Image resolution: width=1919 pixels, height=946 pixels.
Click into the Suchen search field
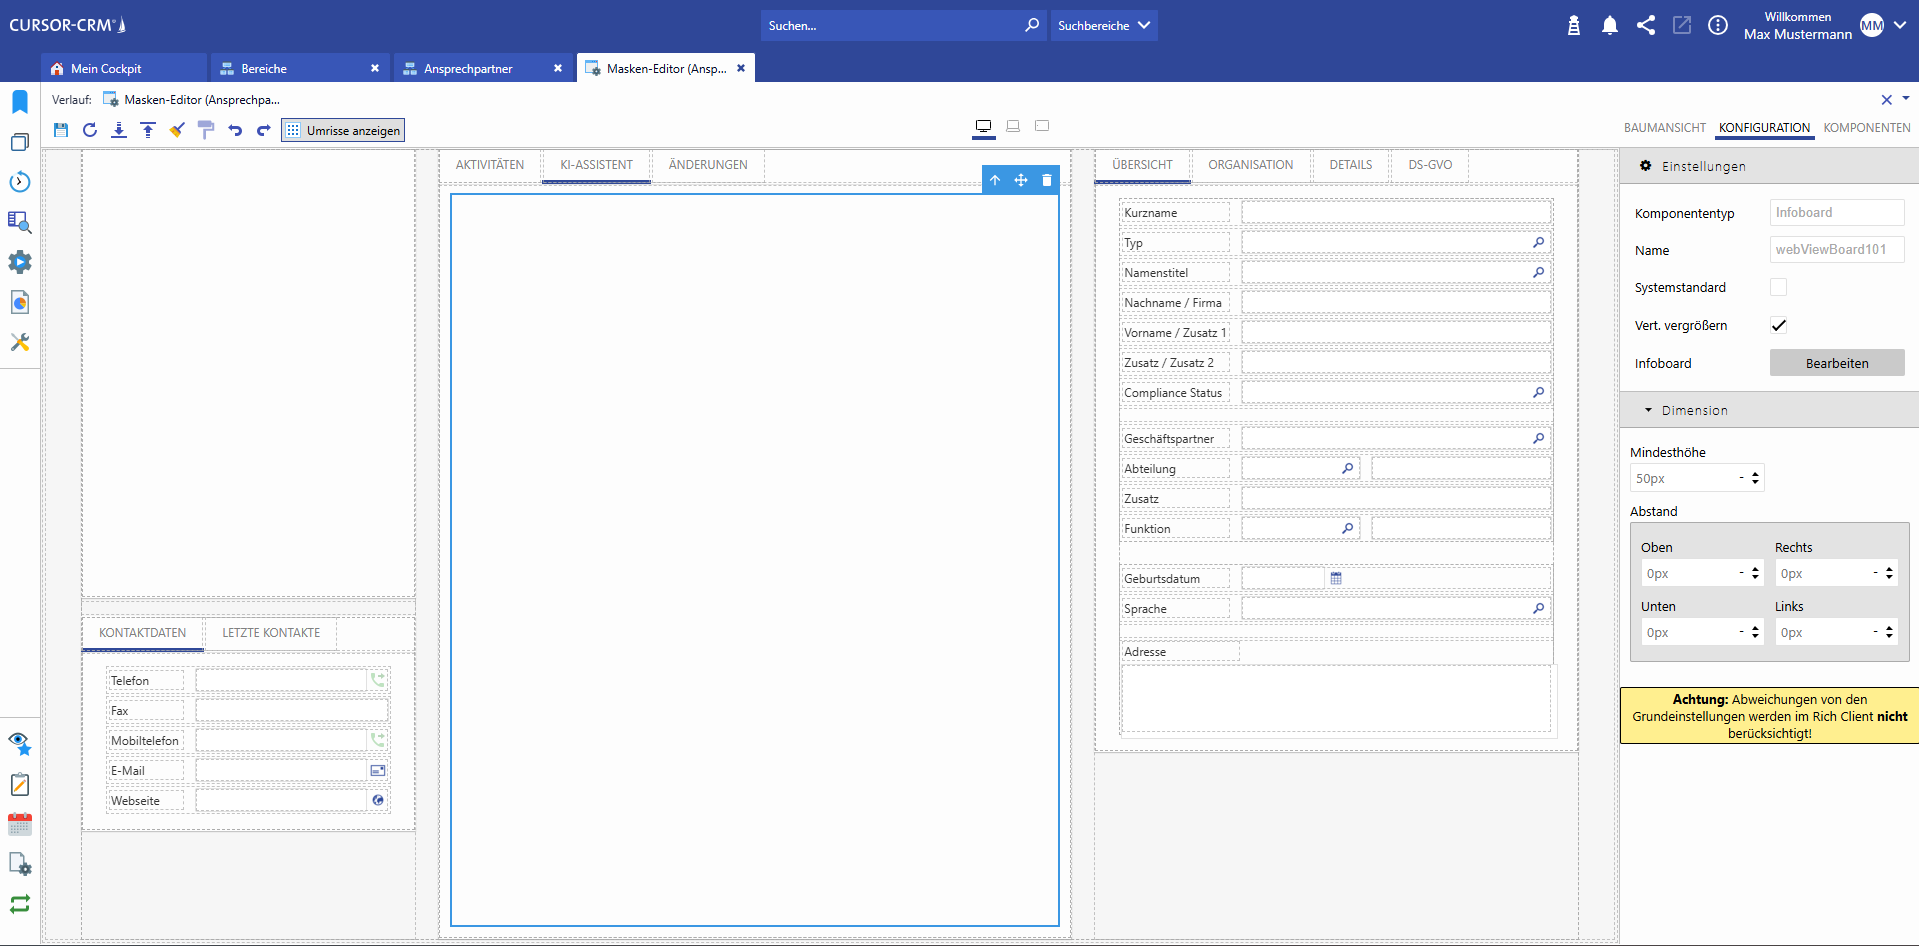click(x=890, y=26)
